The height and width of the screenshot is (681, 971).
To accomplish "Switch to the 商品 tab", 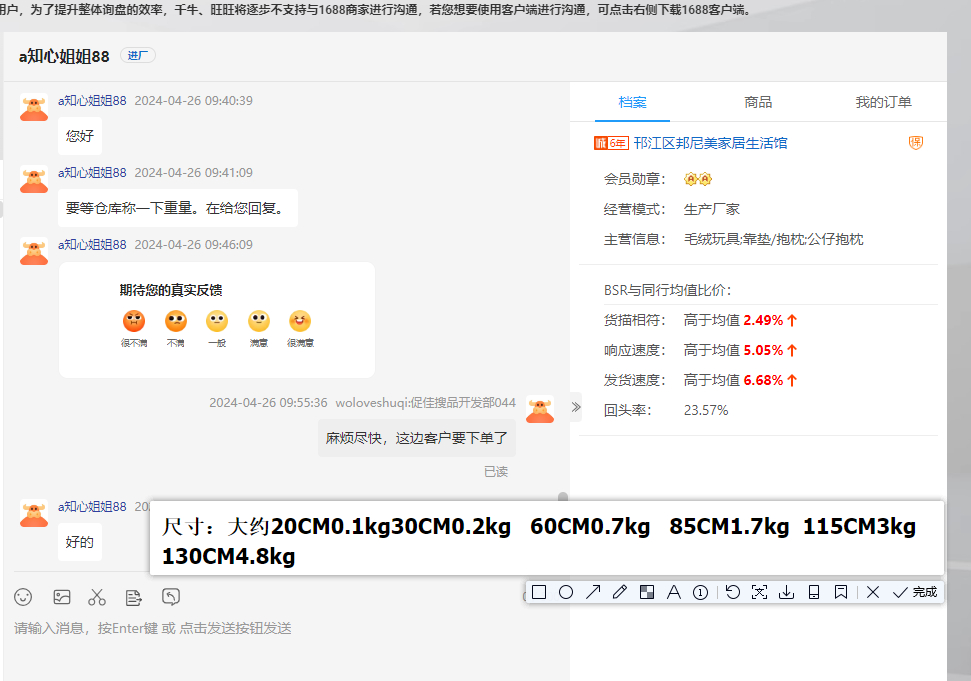I will tap(758, 102).
